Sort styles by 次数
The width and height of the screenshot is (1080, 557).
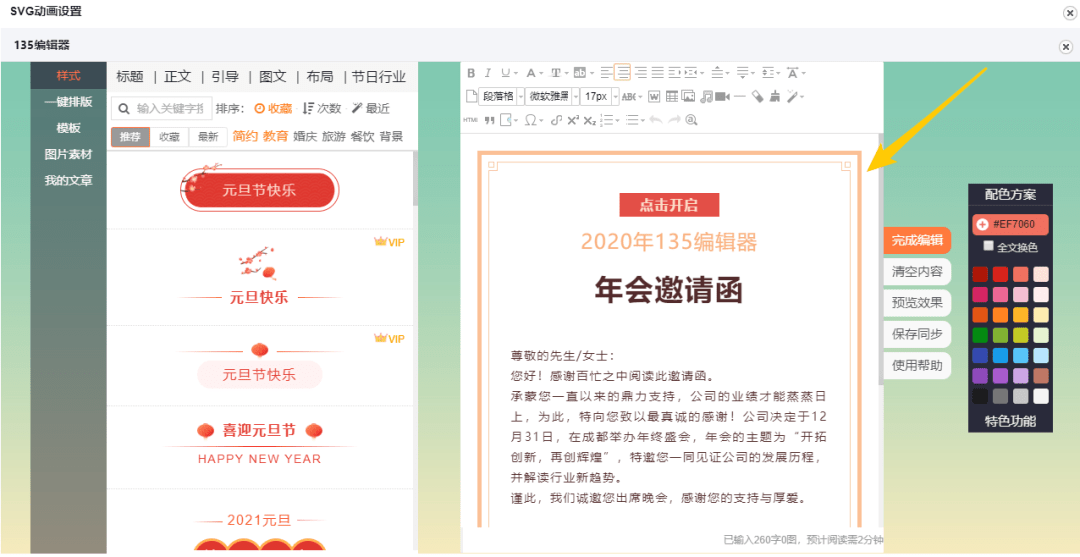pyautogui.click(x=322, y=108)
